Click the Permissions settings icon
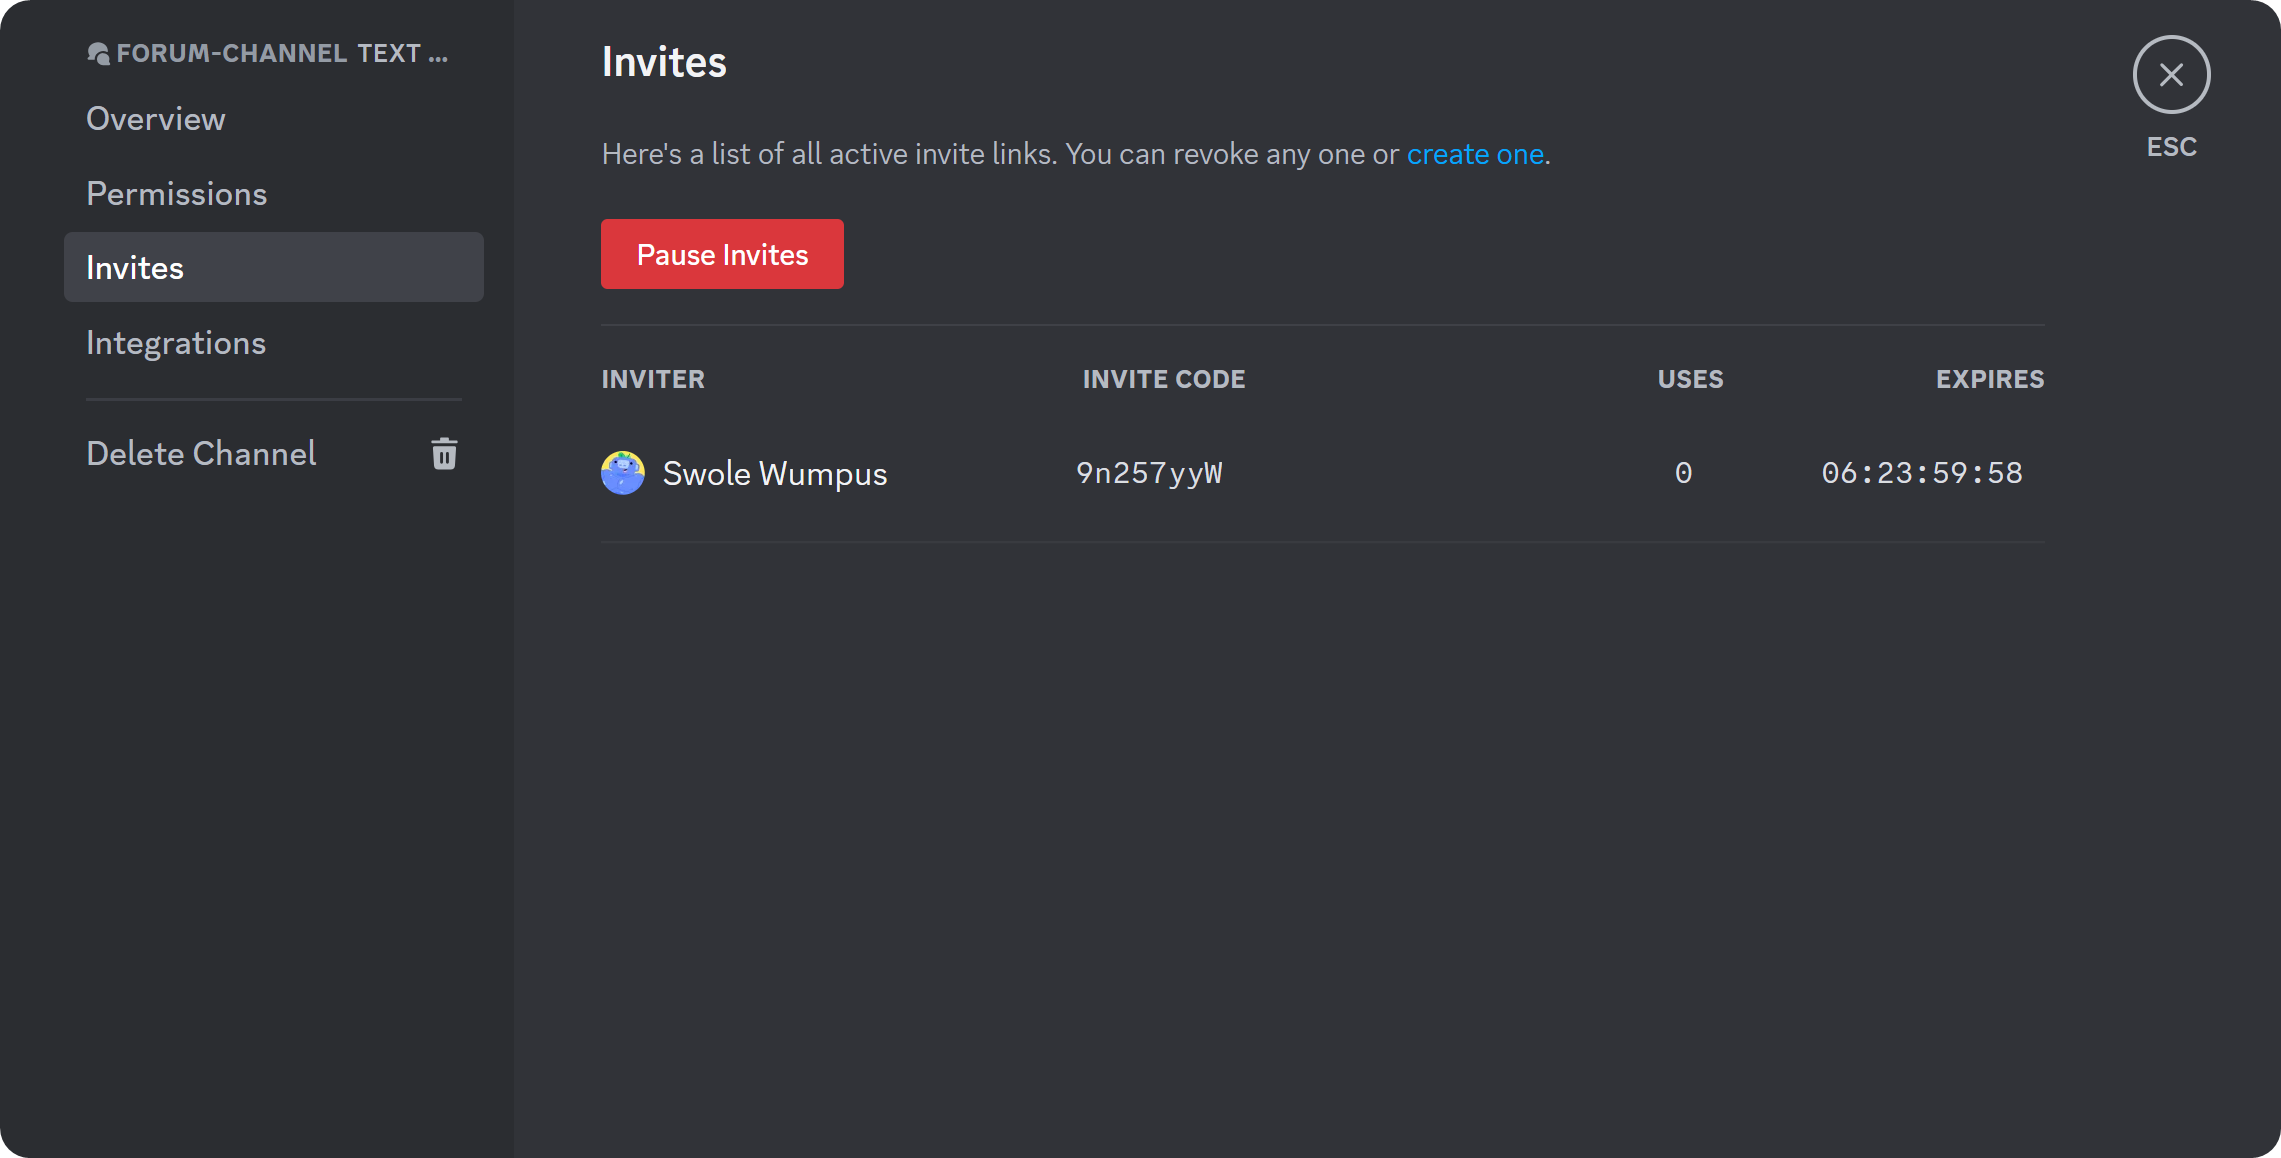The height and width of the screenshot is (1158, 2281). [176, 192]
